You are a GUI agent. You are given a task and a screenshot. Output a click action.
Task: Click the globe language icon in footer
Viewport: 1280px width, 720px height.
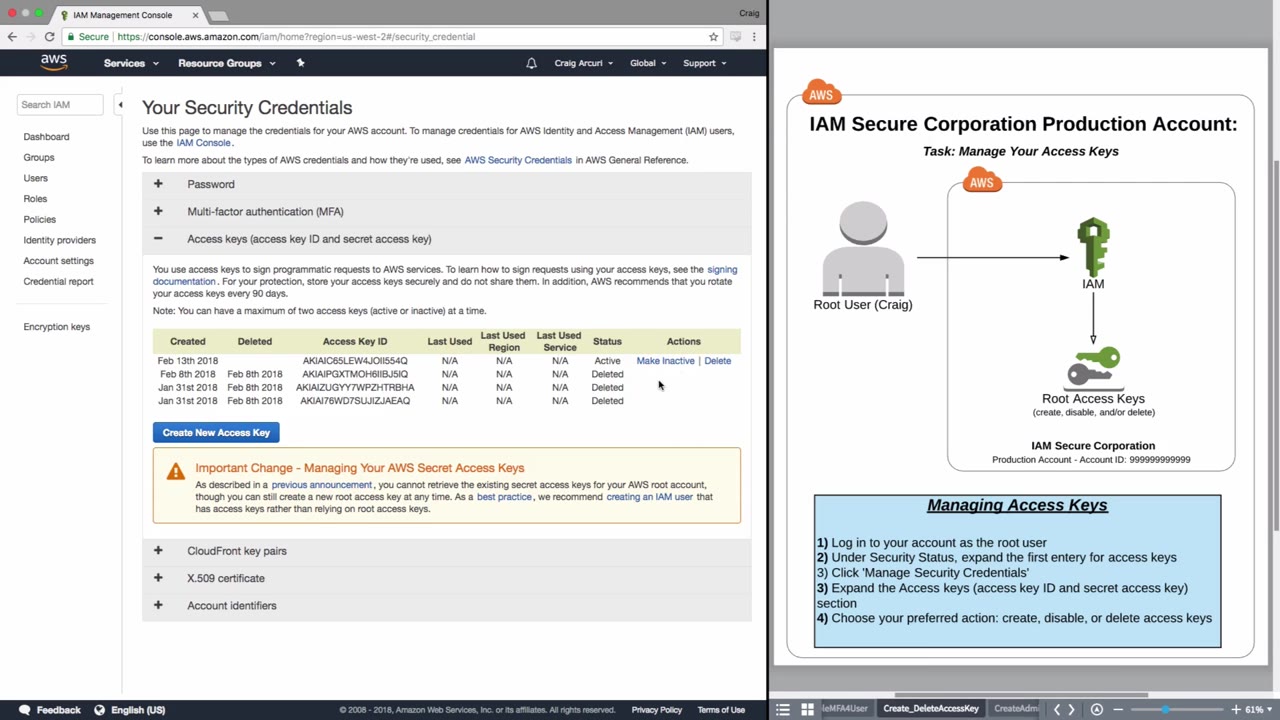click(x=99, y=710)
